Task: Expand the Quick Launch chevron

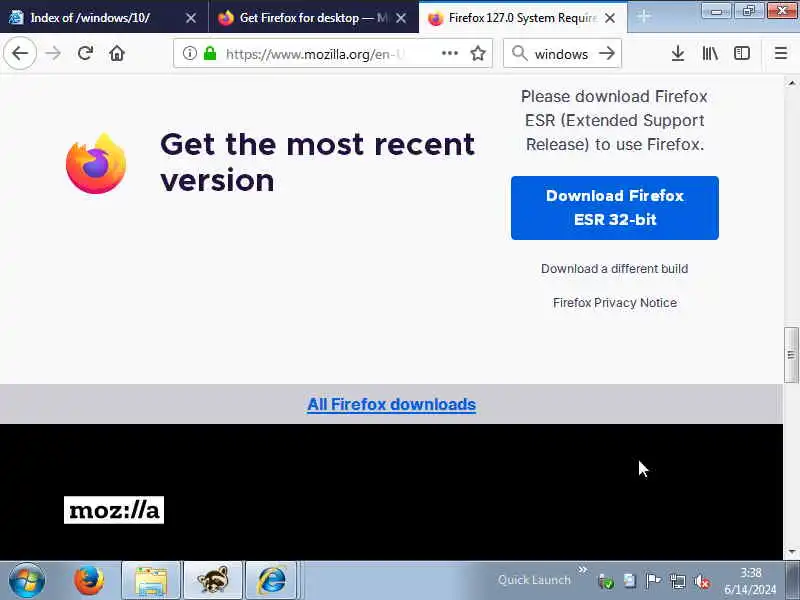Action: (582, 569)
